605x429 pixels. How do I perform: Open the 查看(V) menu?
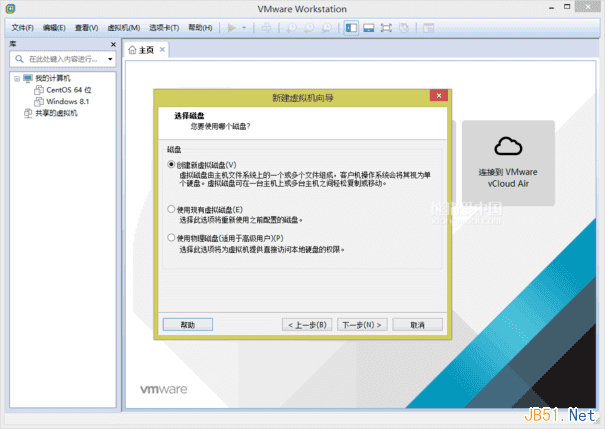[x=86, y=28]
